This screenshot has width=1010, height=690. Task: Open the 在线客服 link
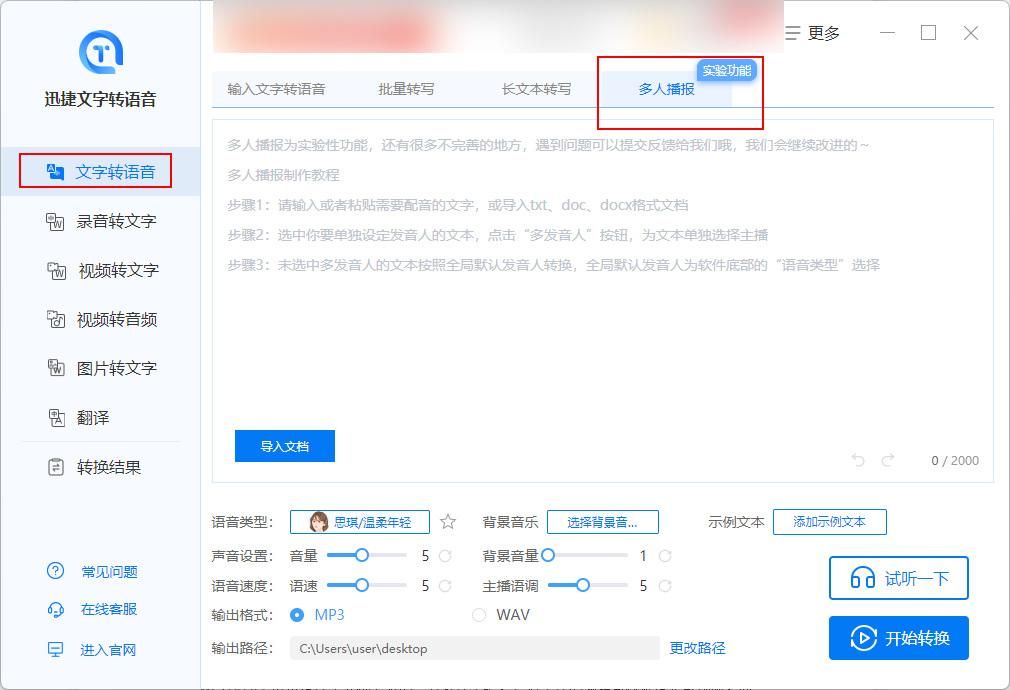(x=109, y=609)
